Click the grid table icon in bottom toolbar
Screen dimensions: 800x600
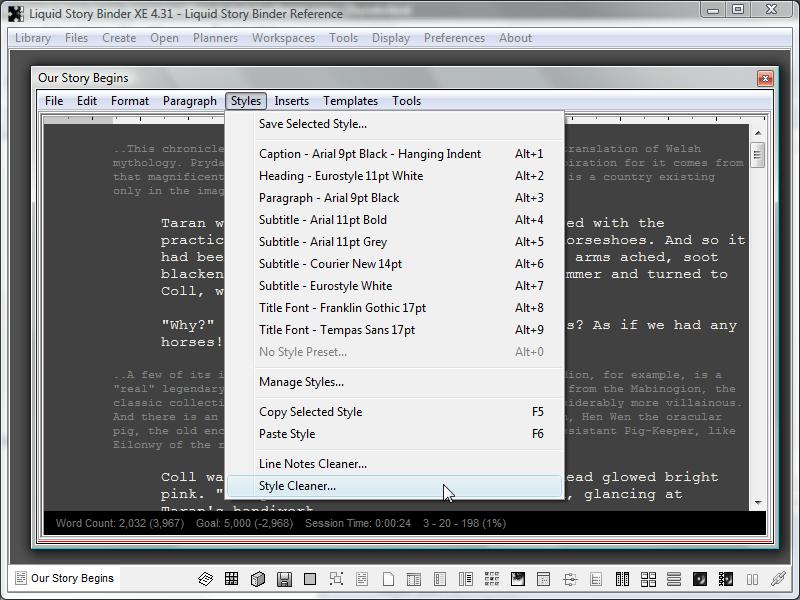tap(231, 579)
